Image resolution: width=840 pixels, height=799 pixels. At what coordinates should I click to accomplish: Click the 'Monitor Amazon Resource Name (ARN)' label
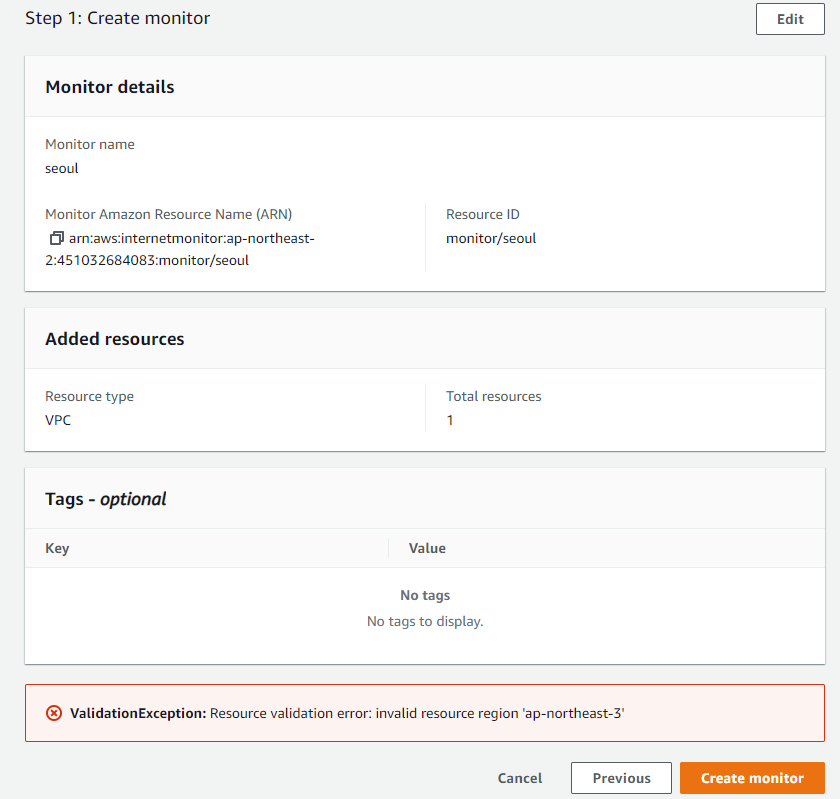click(168, 214)
